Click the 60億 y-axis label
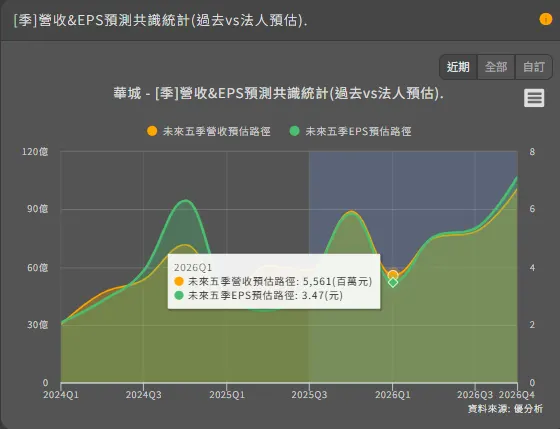The width and height of the screenshot is (560, 429). pyautogui.click(x=38, y=268)
